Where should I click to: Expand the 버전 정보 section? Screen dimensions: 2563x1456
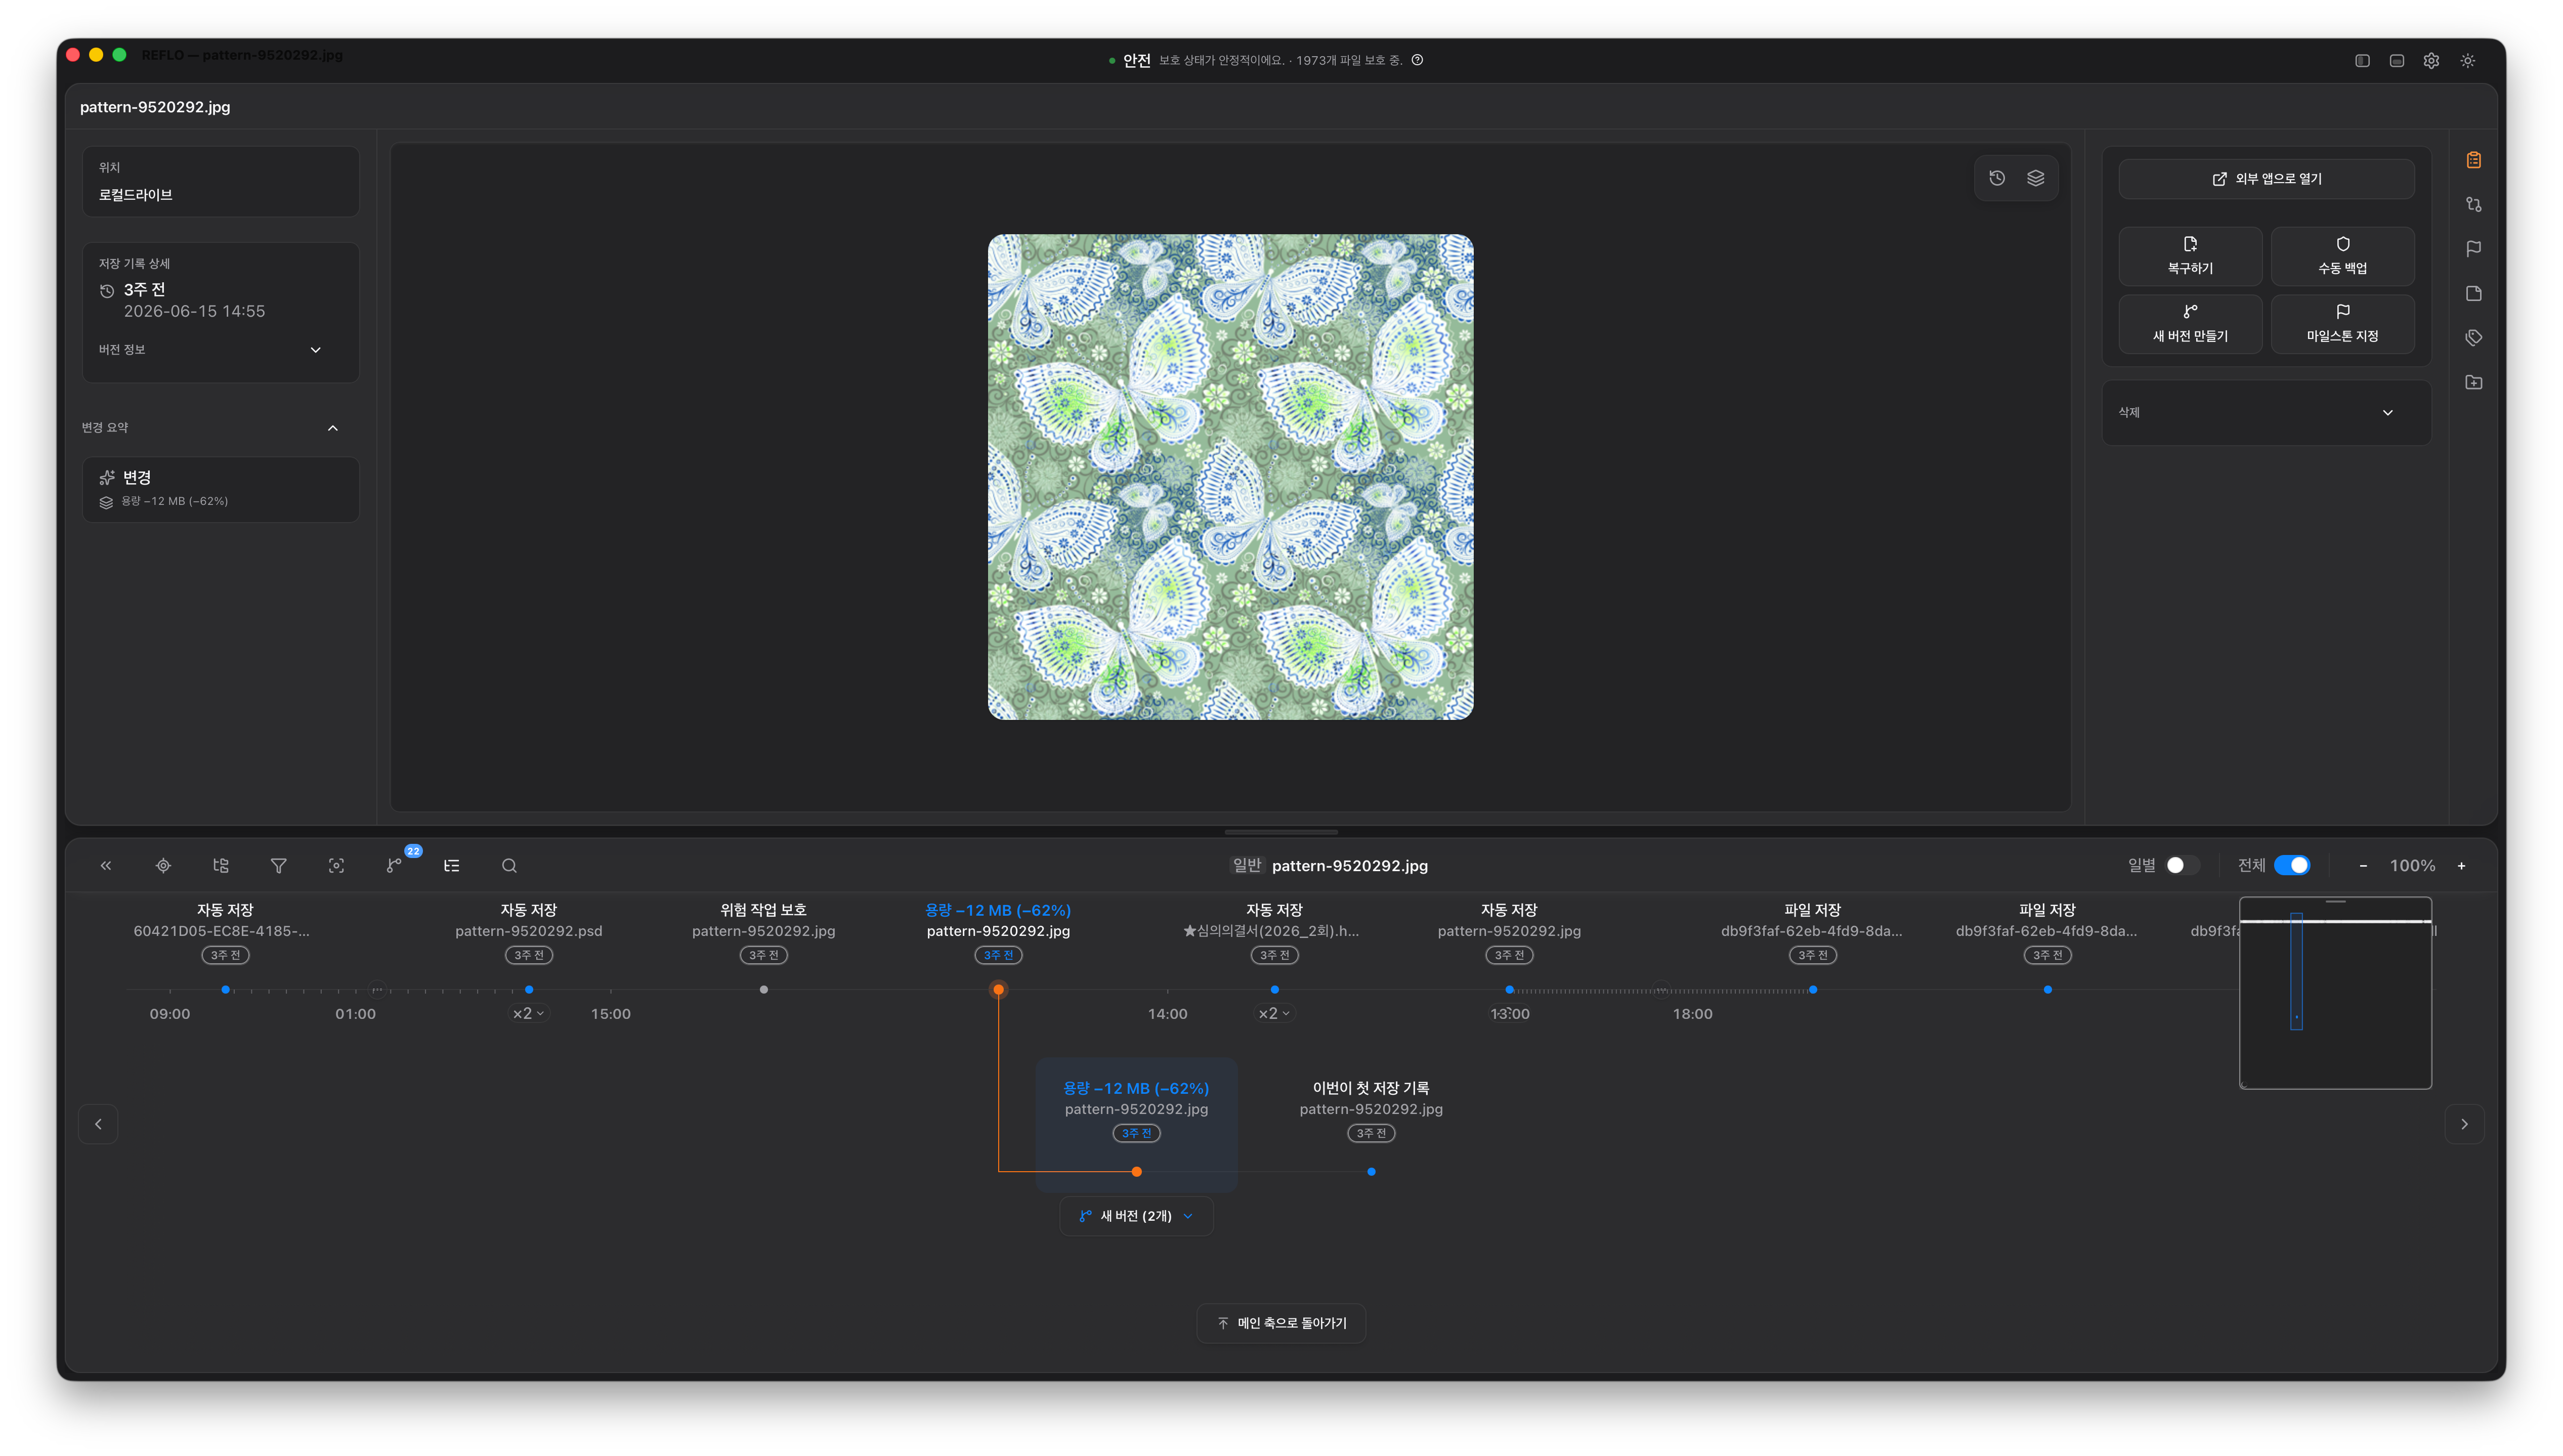pyautogui.click(x=210, y=349)
